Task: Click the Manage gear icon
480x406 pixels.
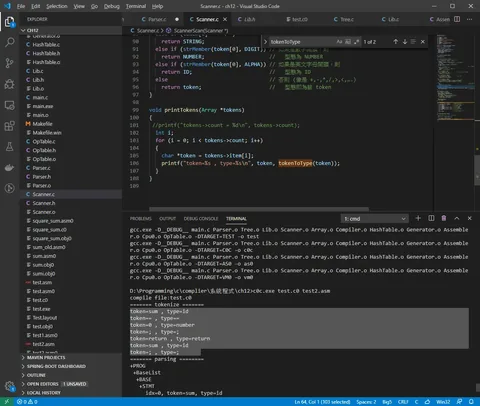Action: coord(10,386)
